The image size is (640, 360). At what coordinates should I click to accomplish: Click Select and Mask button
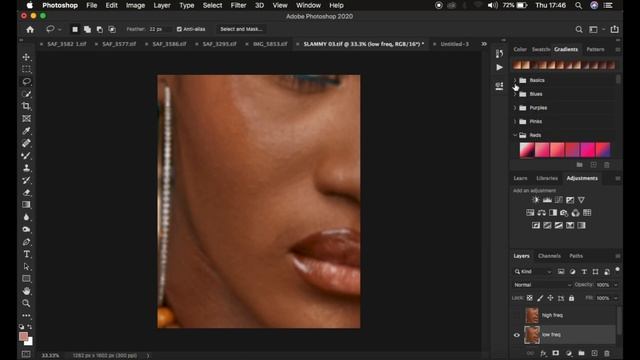click(241, 29)
